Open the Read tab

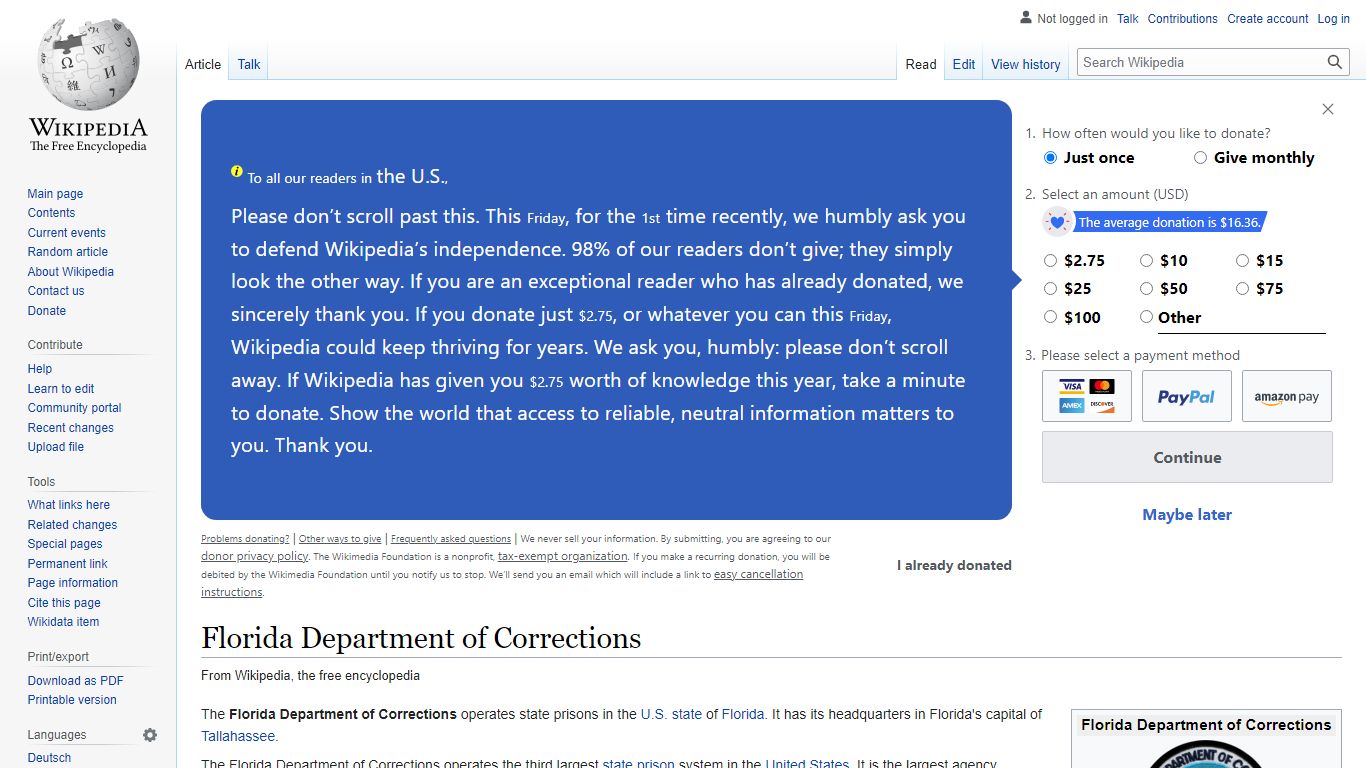point(921,64)
